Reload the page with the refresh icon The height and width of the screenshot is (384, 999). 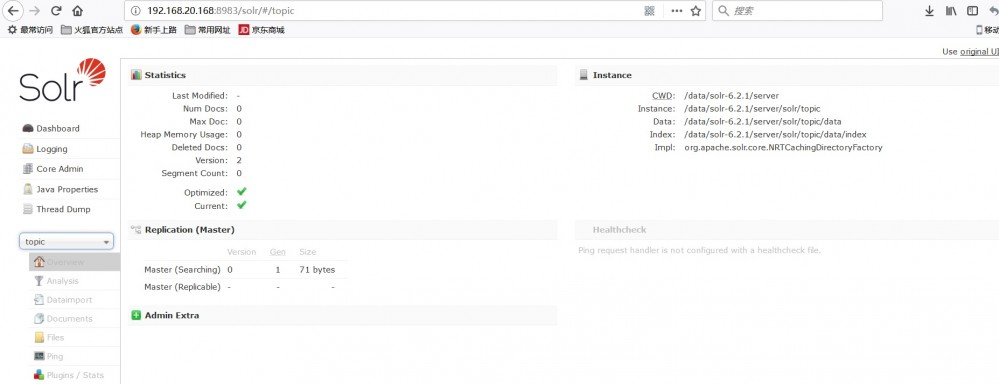[56, 11]
